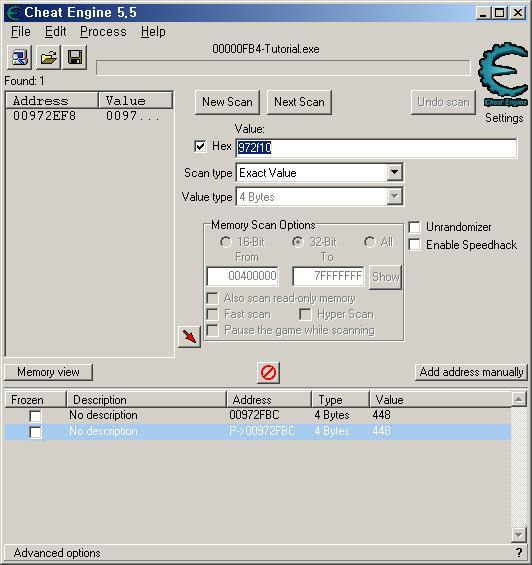
Task: Click the From address field 00400000
Action: pos(243,276)
